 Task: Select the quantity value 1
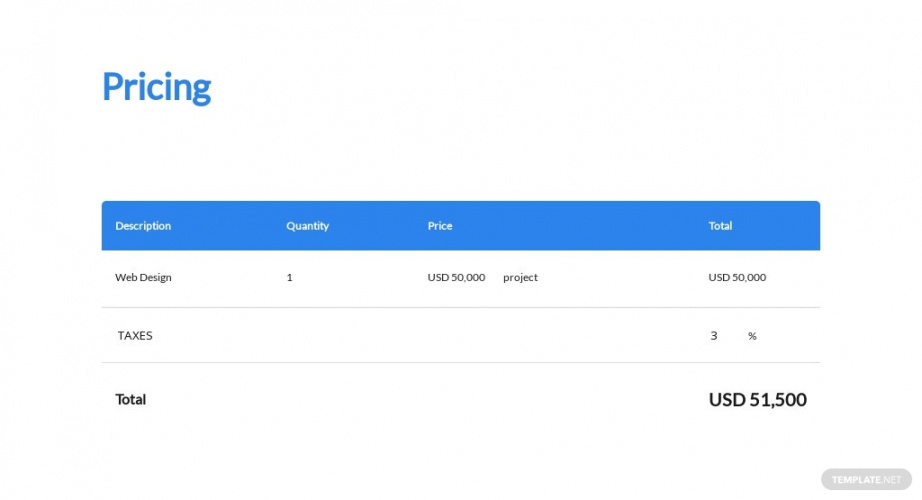289,278
